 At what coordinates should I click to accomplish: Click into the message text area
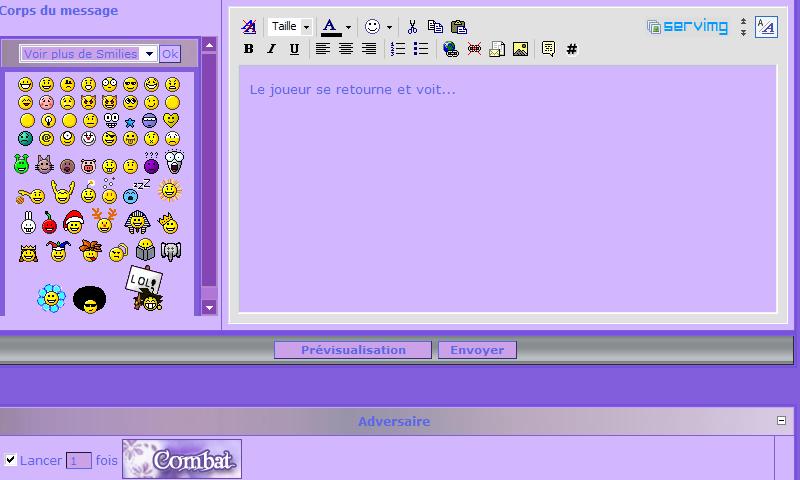click(507, 190)
